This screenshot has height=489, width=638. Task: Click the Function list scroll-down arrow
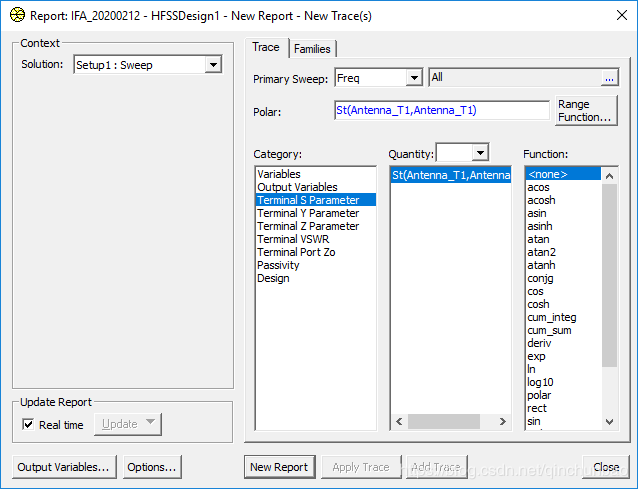tap(610, 422)
